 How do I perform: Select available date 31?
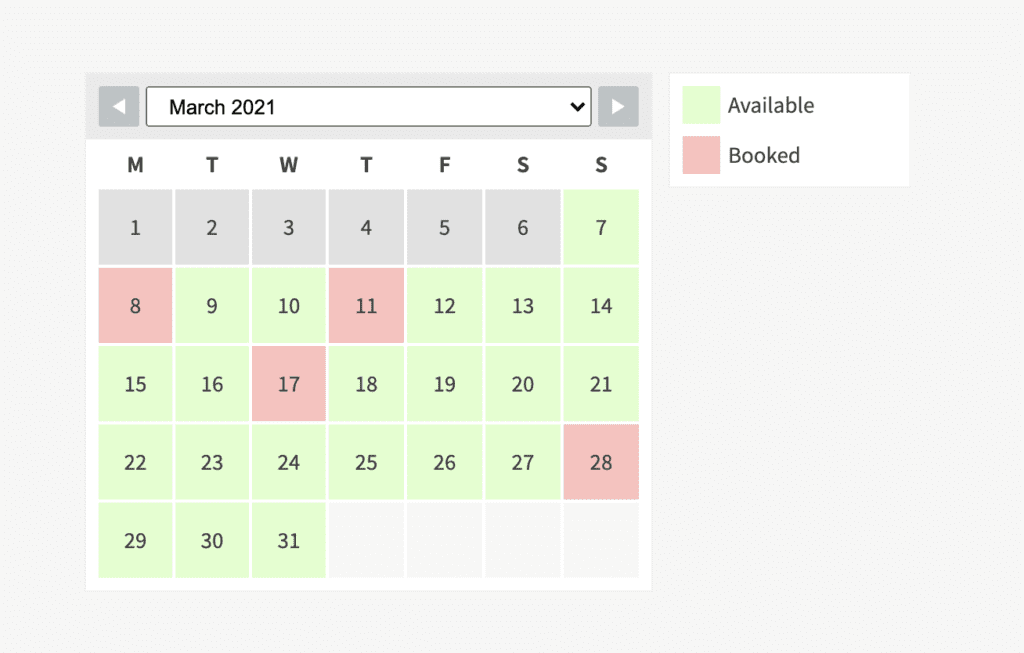pos(289,541)
